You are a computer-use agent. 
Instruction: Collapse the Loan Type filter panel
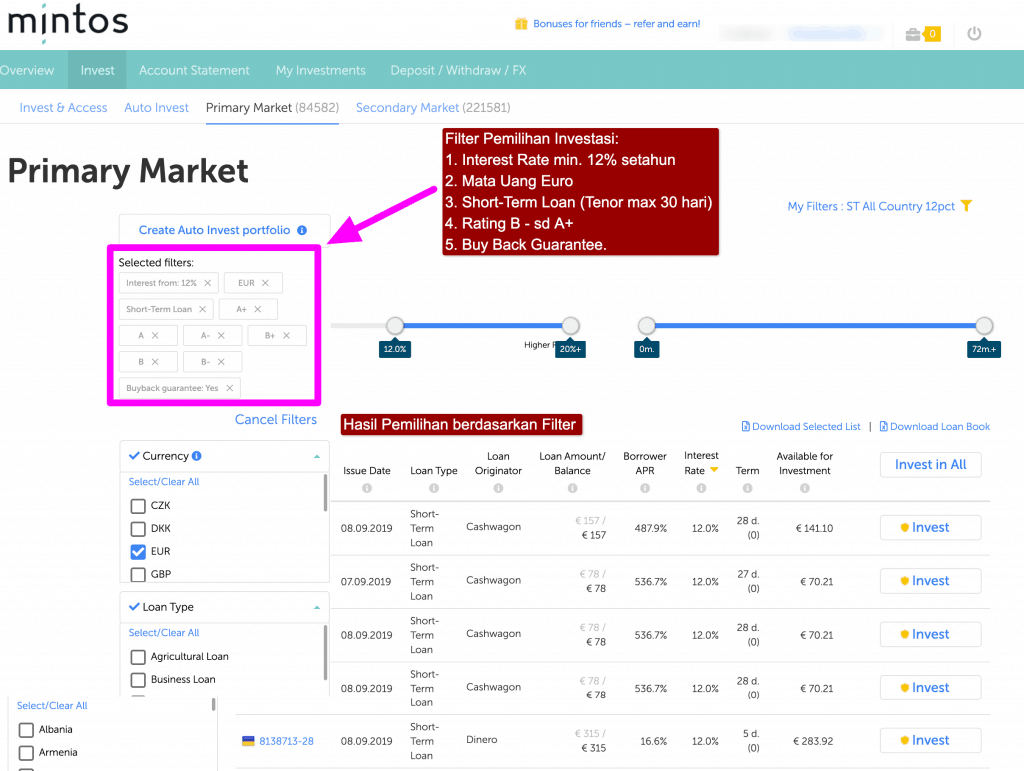317,606
